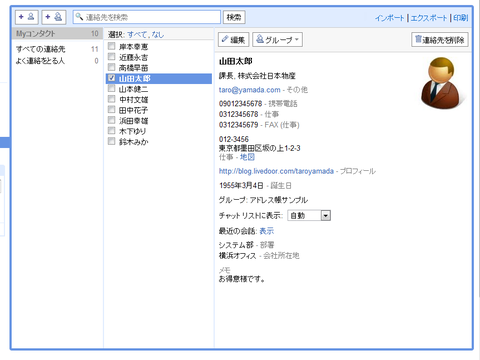The height and width of the screenshot is (360, 480).
Task: Click the add new group icon button
Action: tap(54, 17)
